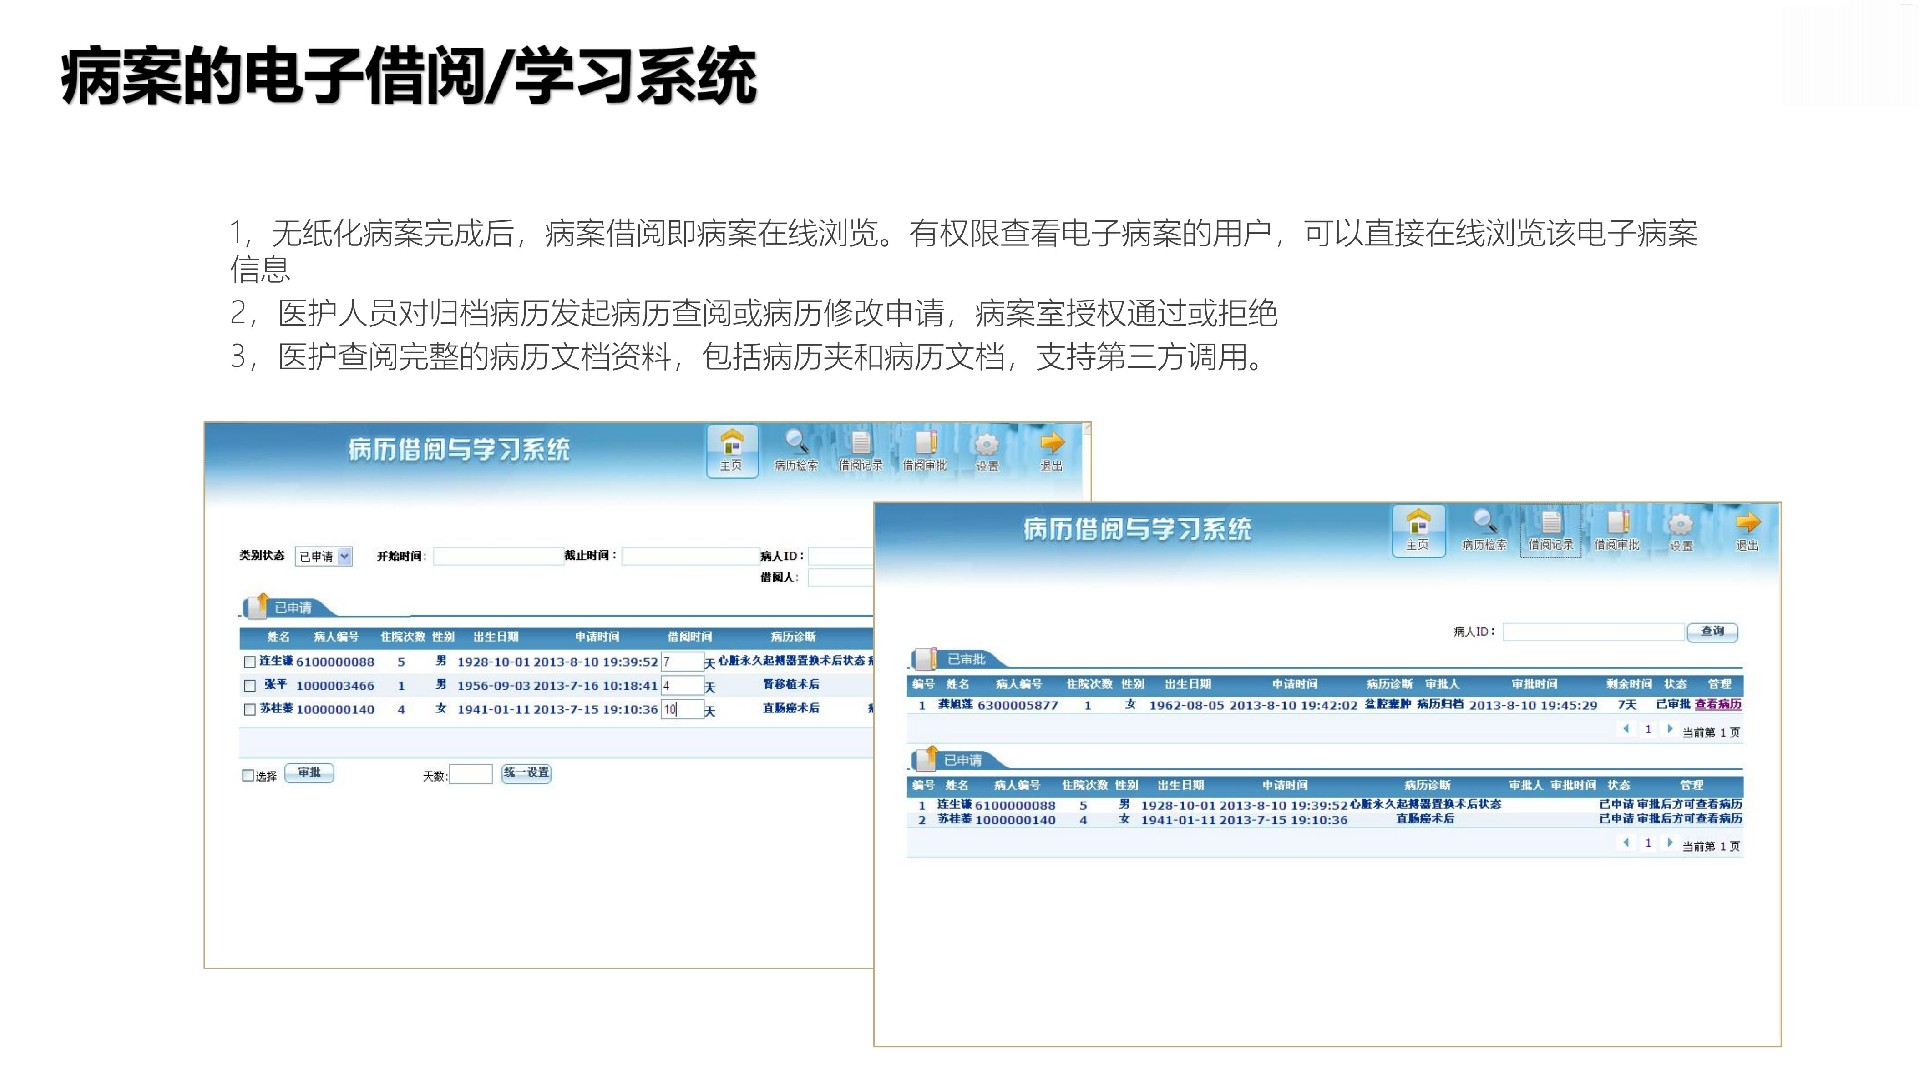Screen dimensions: 1920x1079
Task: Click the 退出 arrow icon in the back window
Action: (x=1051, y=450)
